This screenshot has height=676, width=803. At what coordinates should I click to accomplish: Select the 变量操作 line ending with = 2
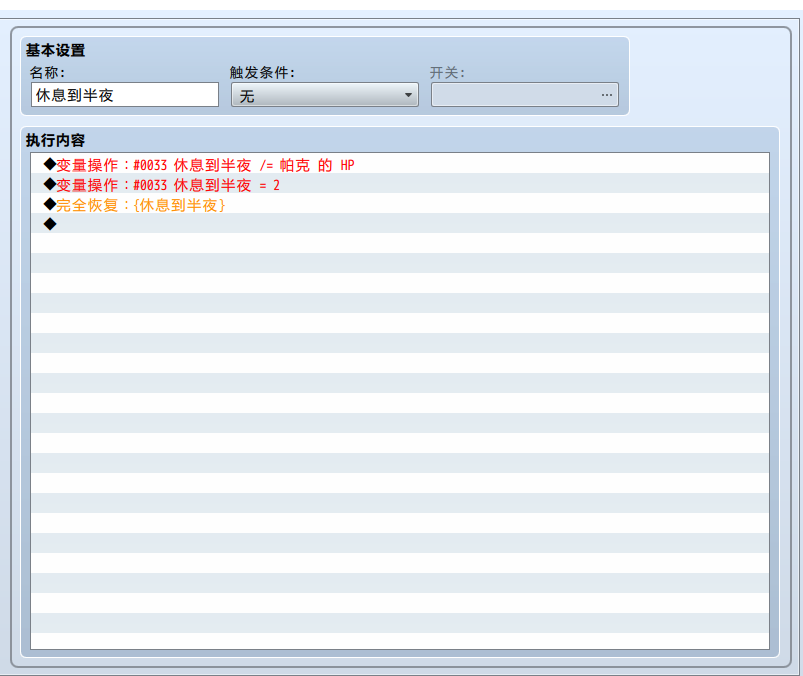[x=400, y=184]
